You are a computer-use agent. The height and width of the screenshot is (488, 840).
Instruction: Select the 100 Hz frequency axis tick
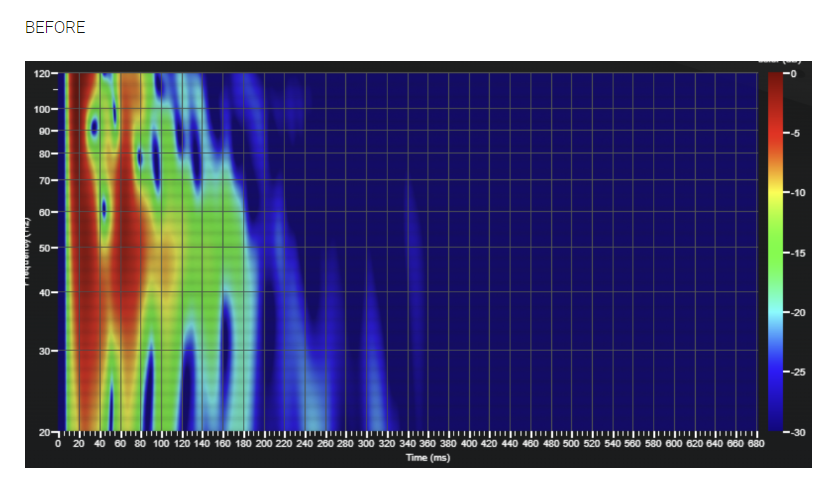pos(42,109)
